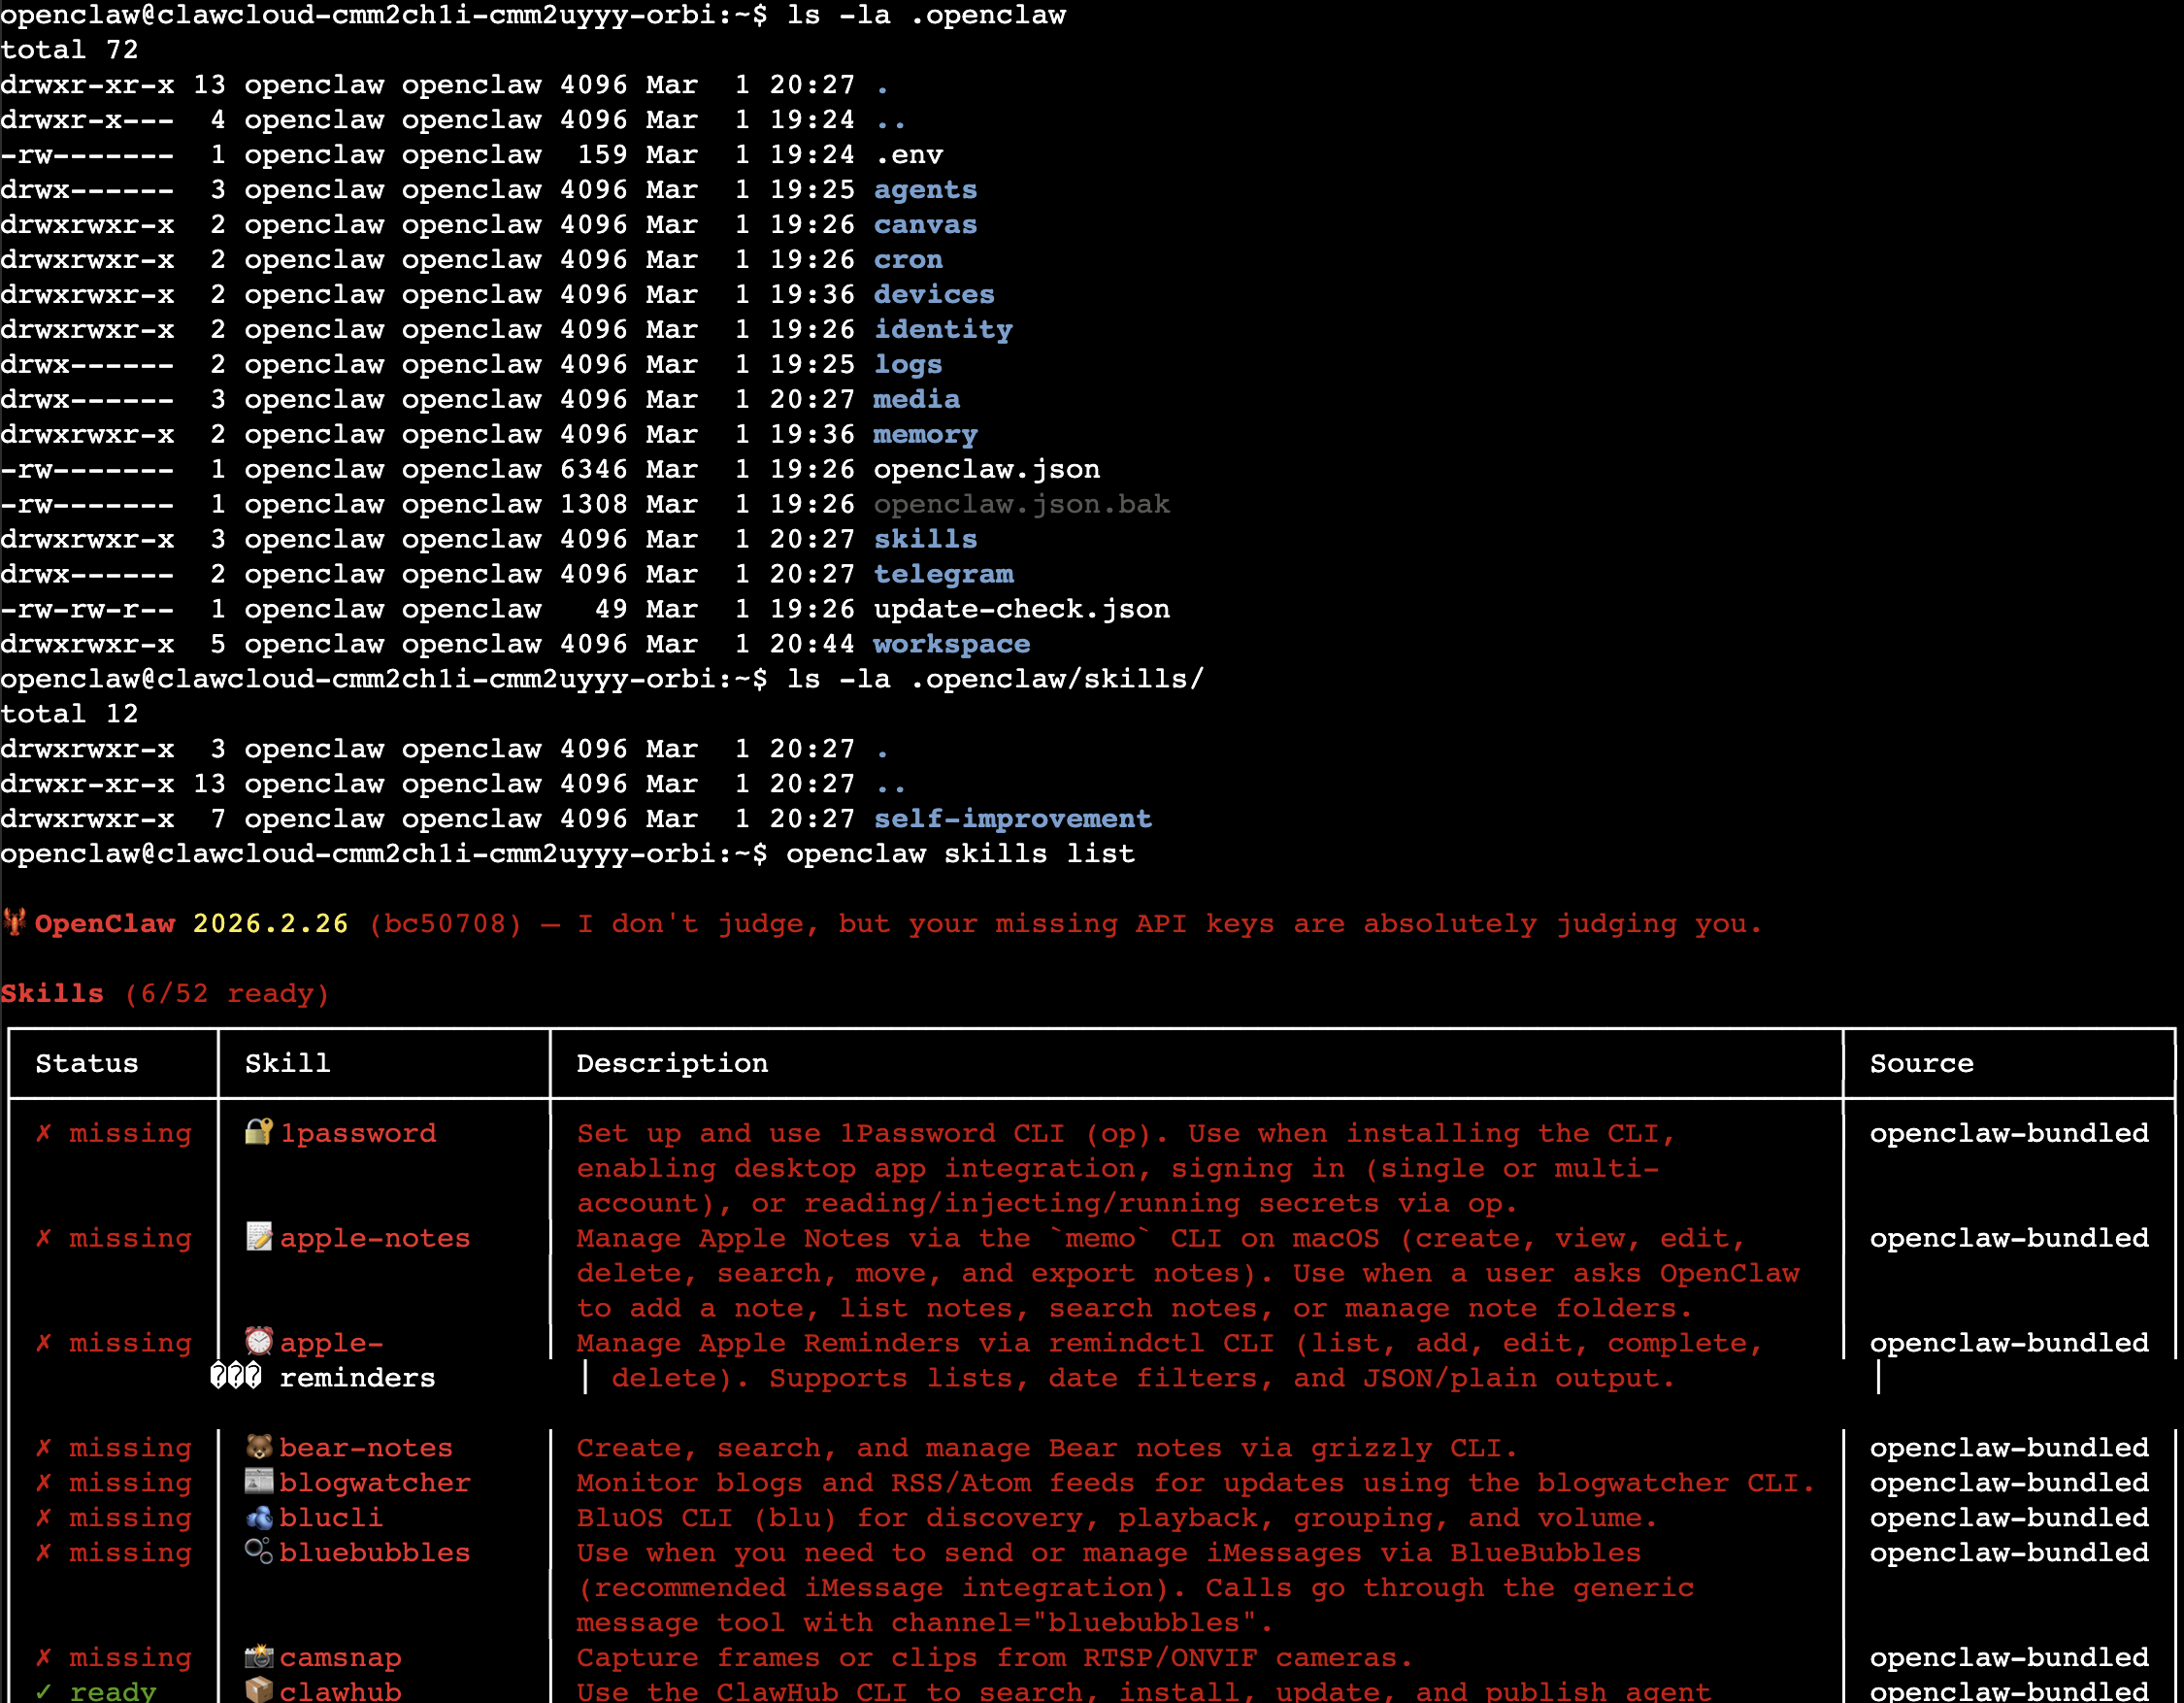Select the blucli blueberries icon

[x=258, y=1517]
